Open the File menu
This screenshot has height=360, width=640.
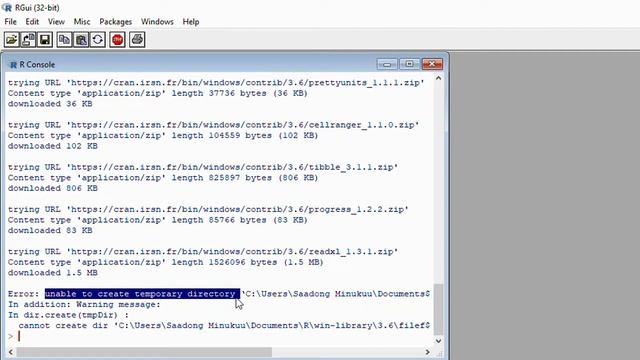[x=10, y=22]
